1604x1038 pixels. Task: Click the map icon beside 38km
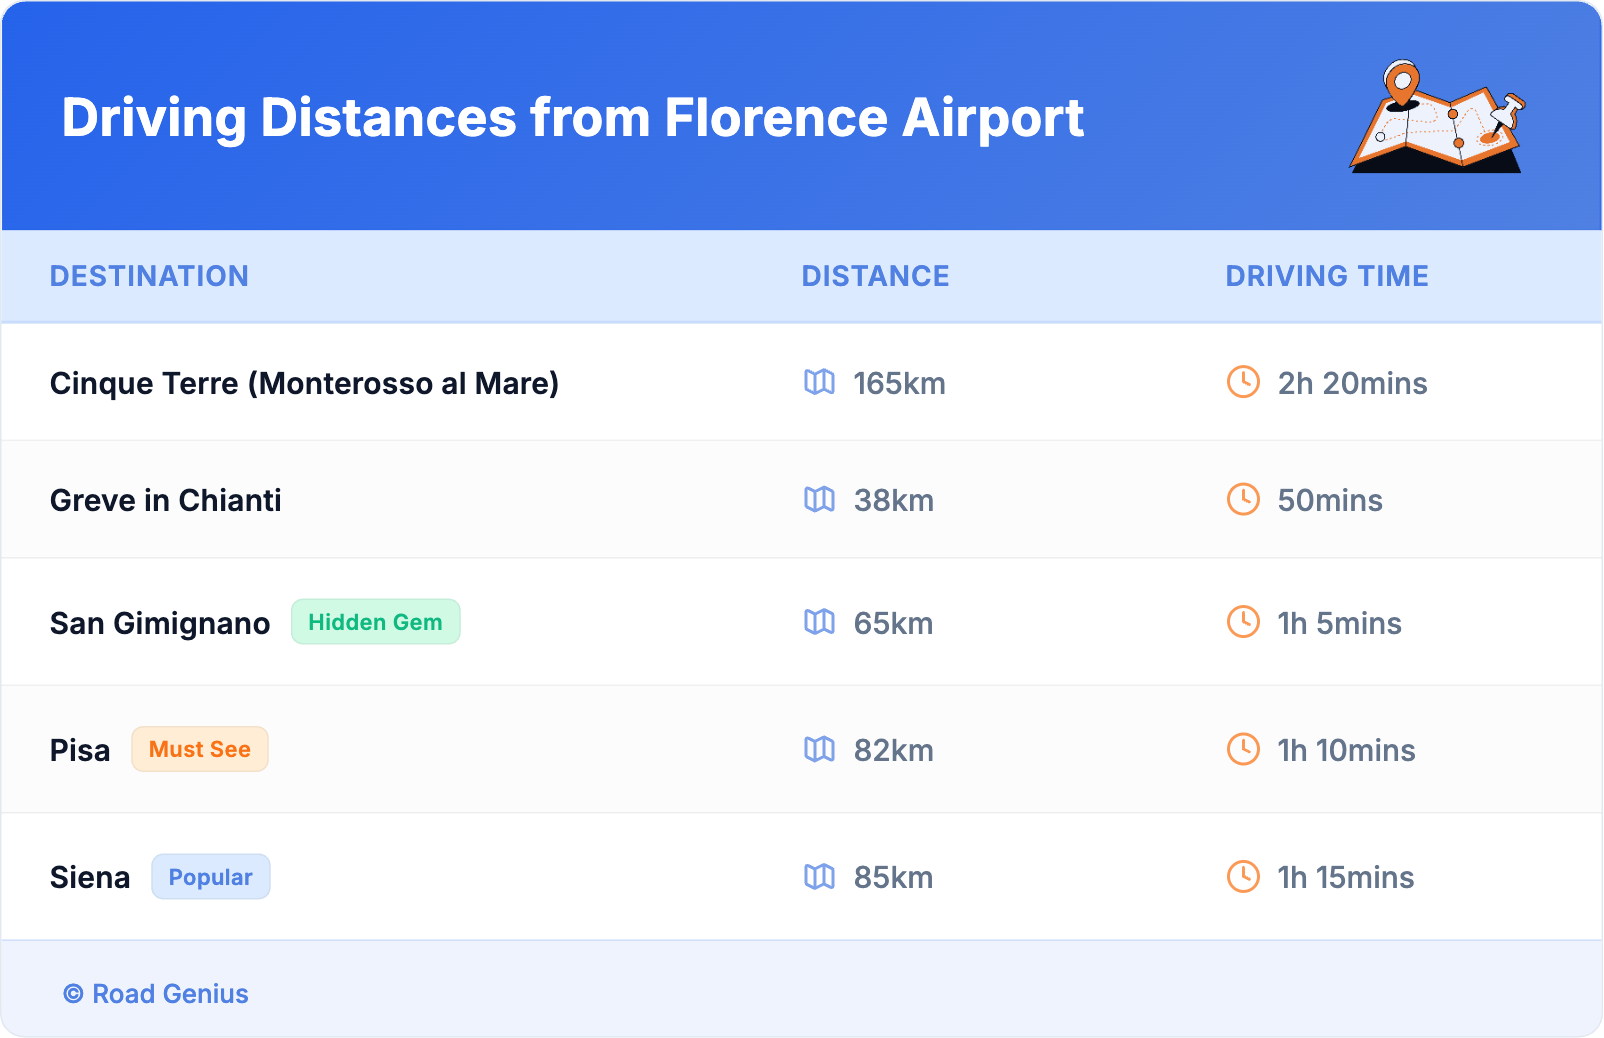(x=819, y=499)
